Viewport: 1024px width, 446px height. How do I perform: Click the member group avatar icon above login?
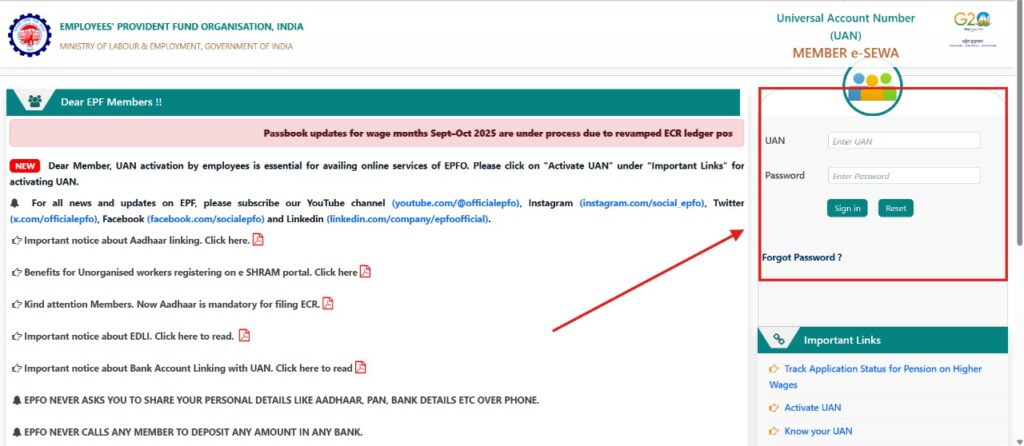[x=872, y=86]
